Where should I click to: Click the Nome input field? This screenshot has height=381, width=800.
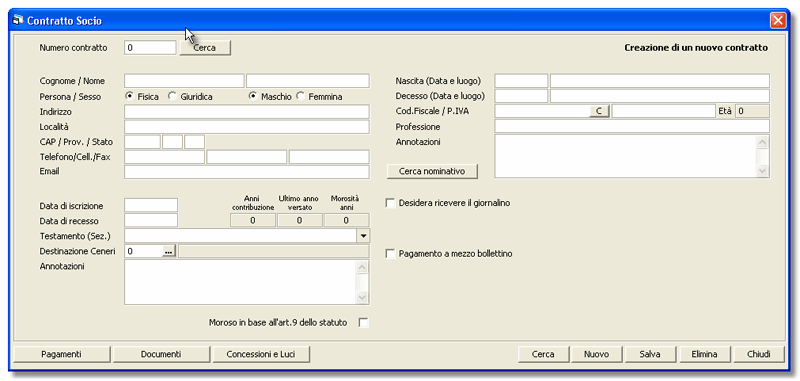(308, 81)
